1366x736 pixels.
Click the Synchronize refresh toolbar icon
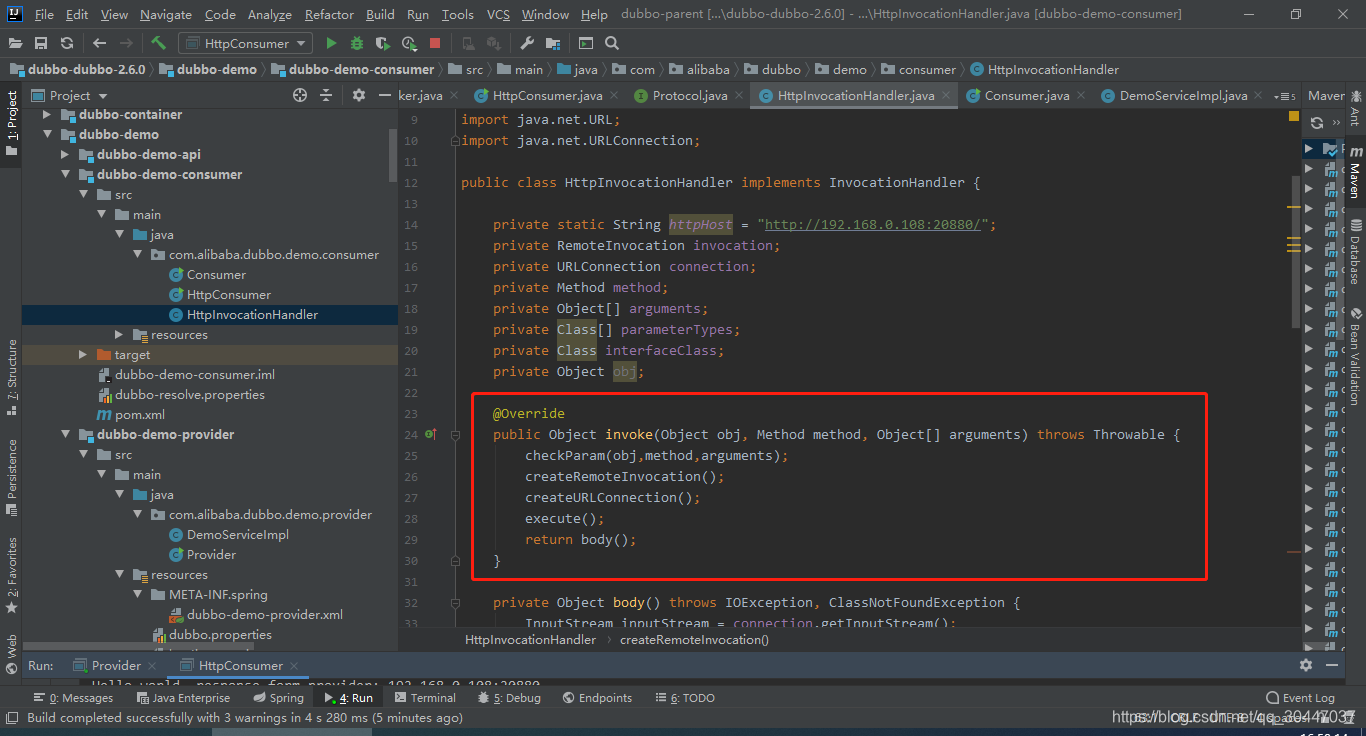tap(66, 43)
